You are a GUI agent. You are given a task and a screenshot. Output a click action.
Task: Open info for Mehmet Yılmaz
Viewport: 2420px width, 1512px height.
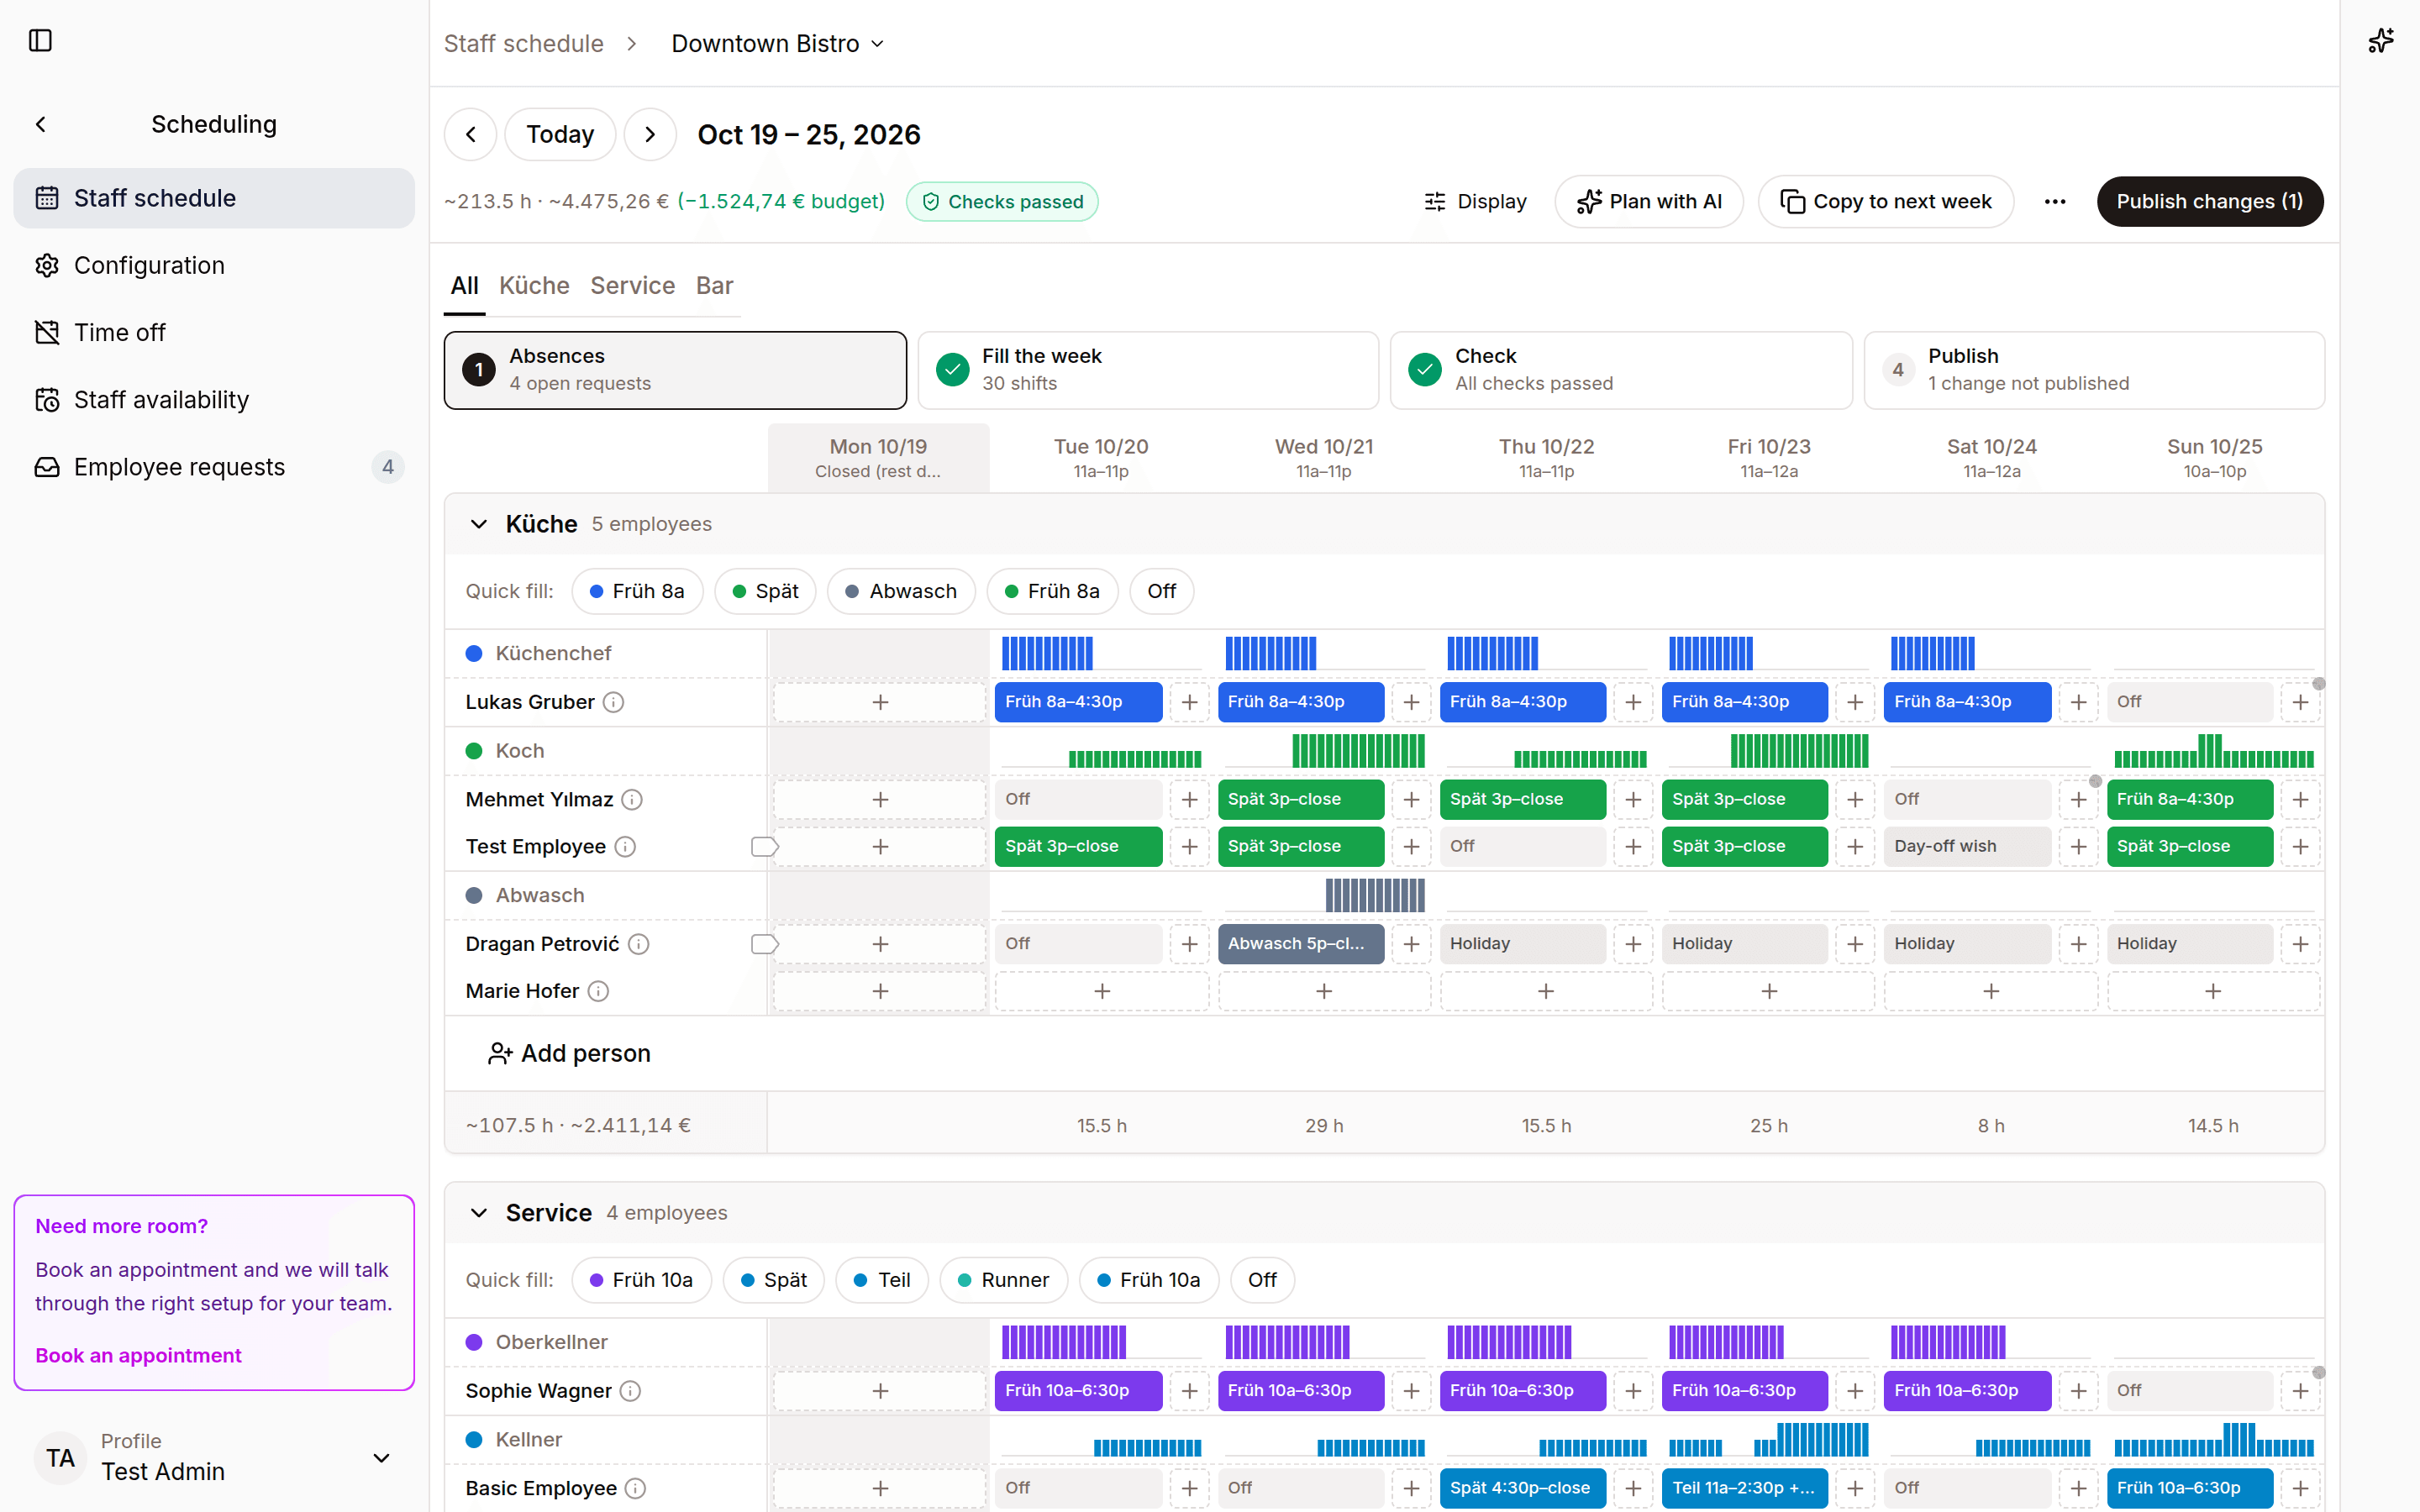click(x=632, y=799)
